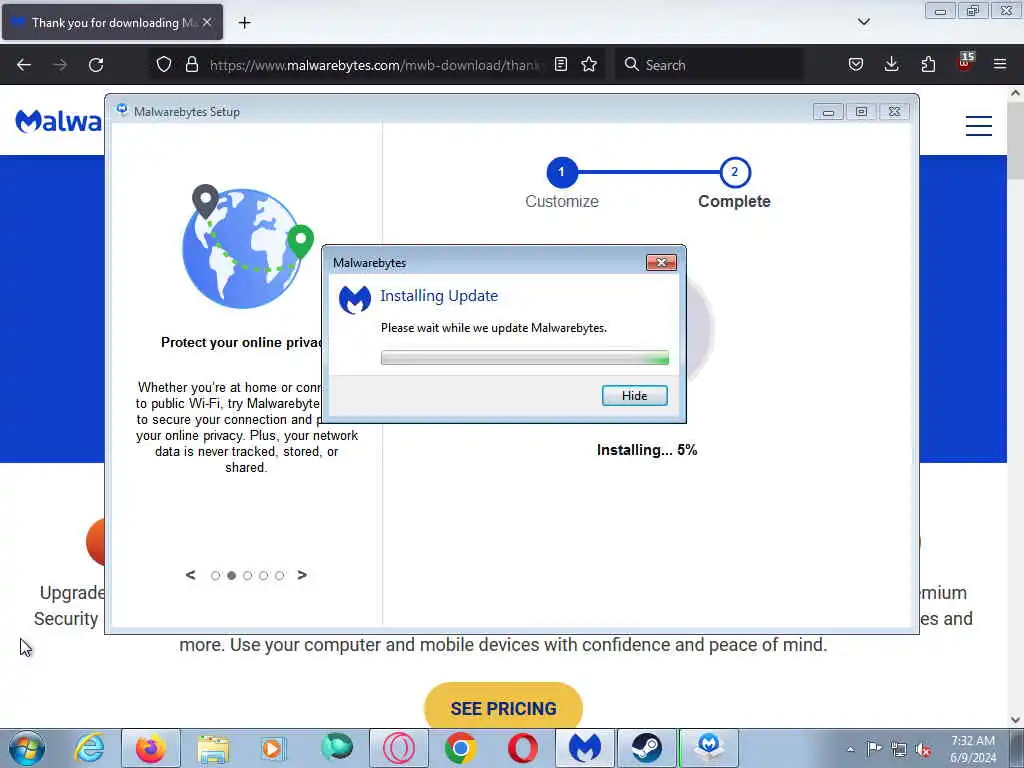Select the second carousel dot

pyautogui.click(x=231, y=575)
